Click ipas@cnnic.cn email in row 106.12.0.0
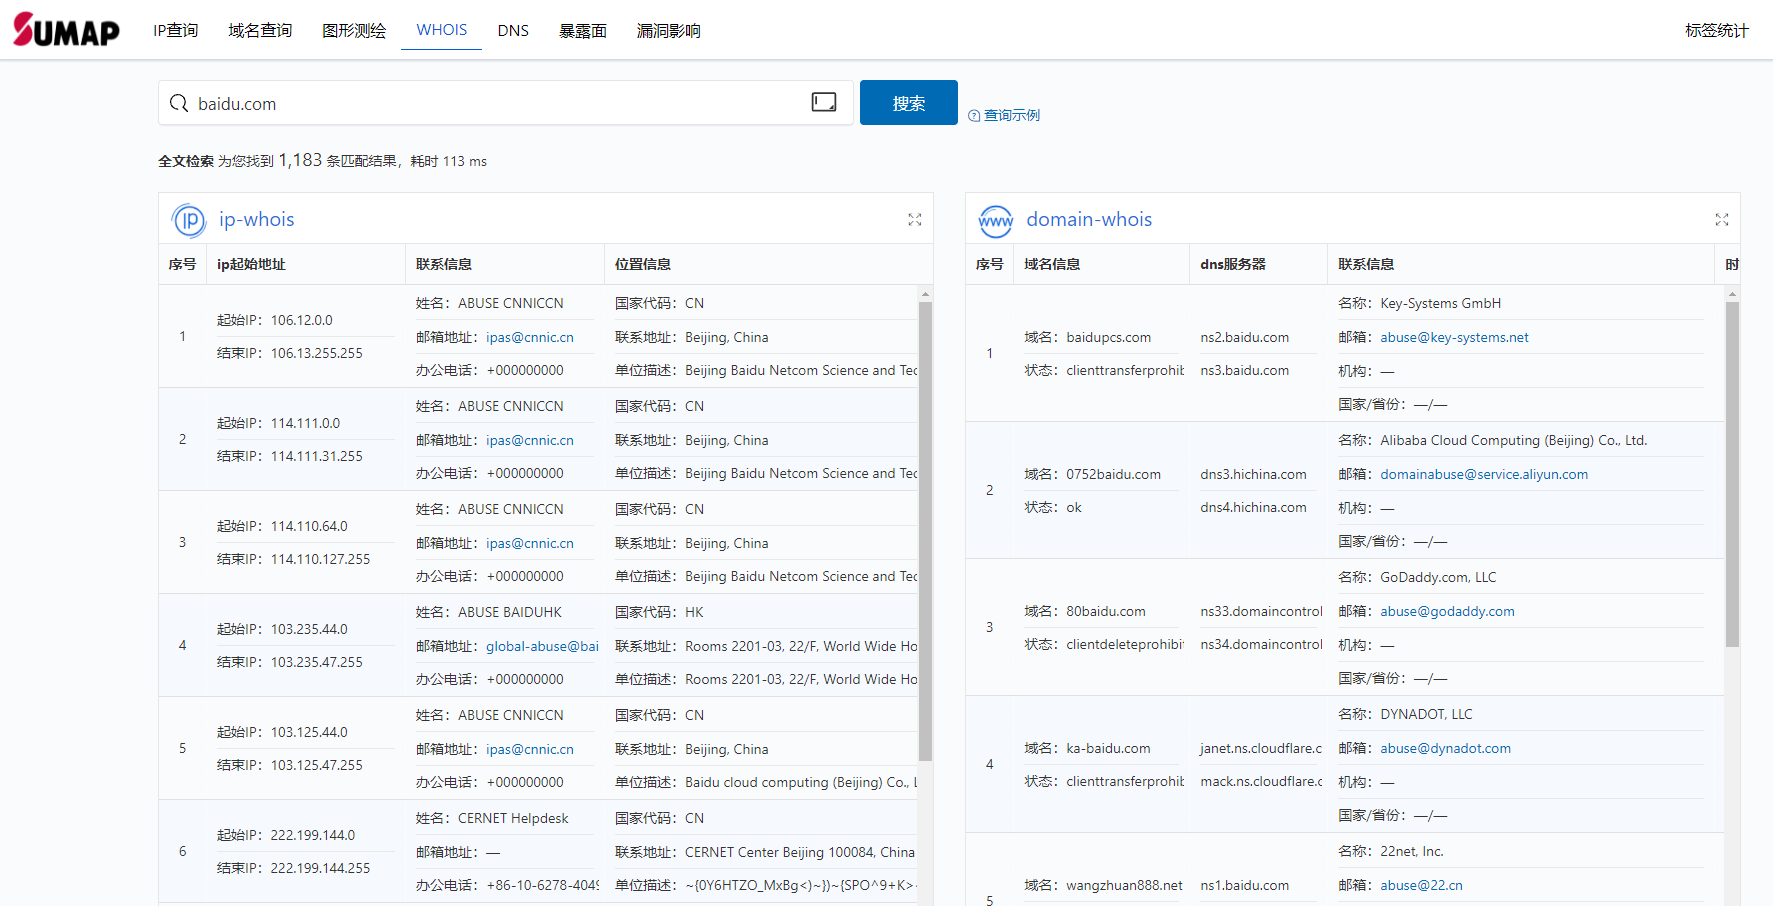Image resolution: width=1773 pixels, height=906 pixels. (x=530, y=337)
